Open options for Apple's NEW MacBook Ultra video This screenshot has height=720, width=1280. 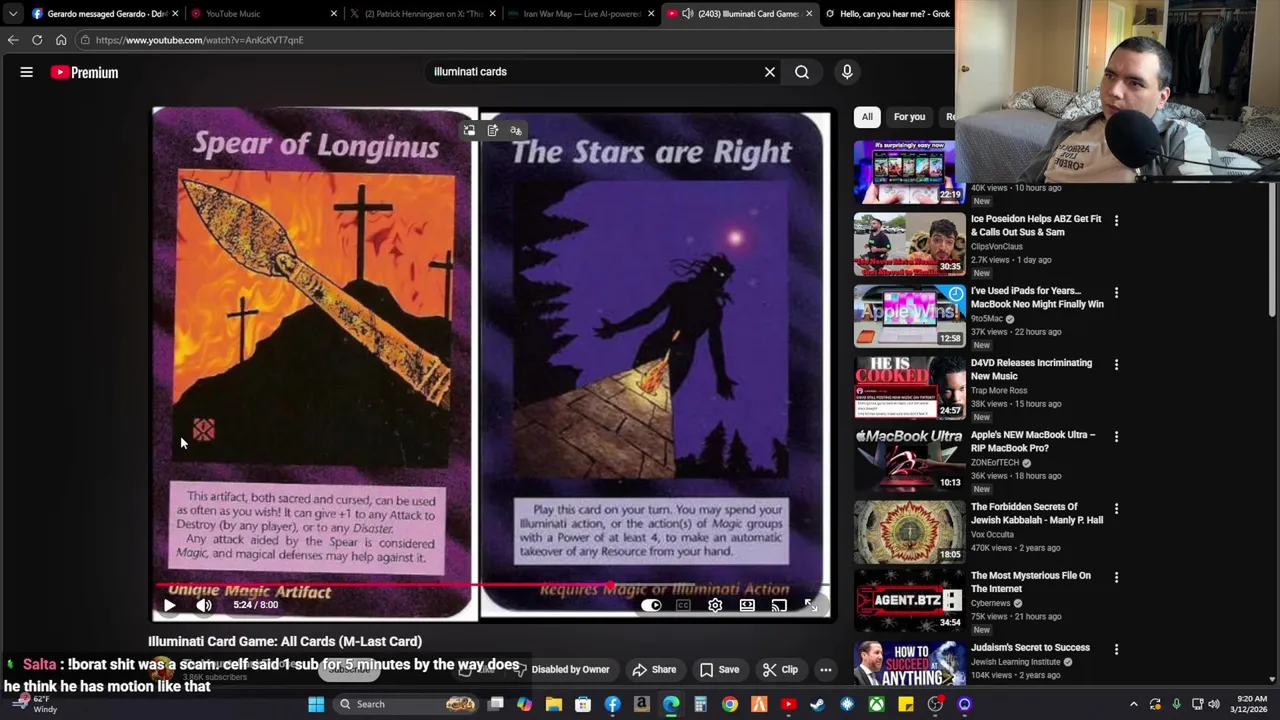(x=1116, y=437)
